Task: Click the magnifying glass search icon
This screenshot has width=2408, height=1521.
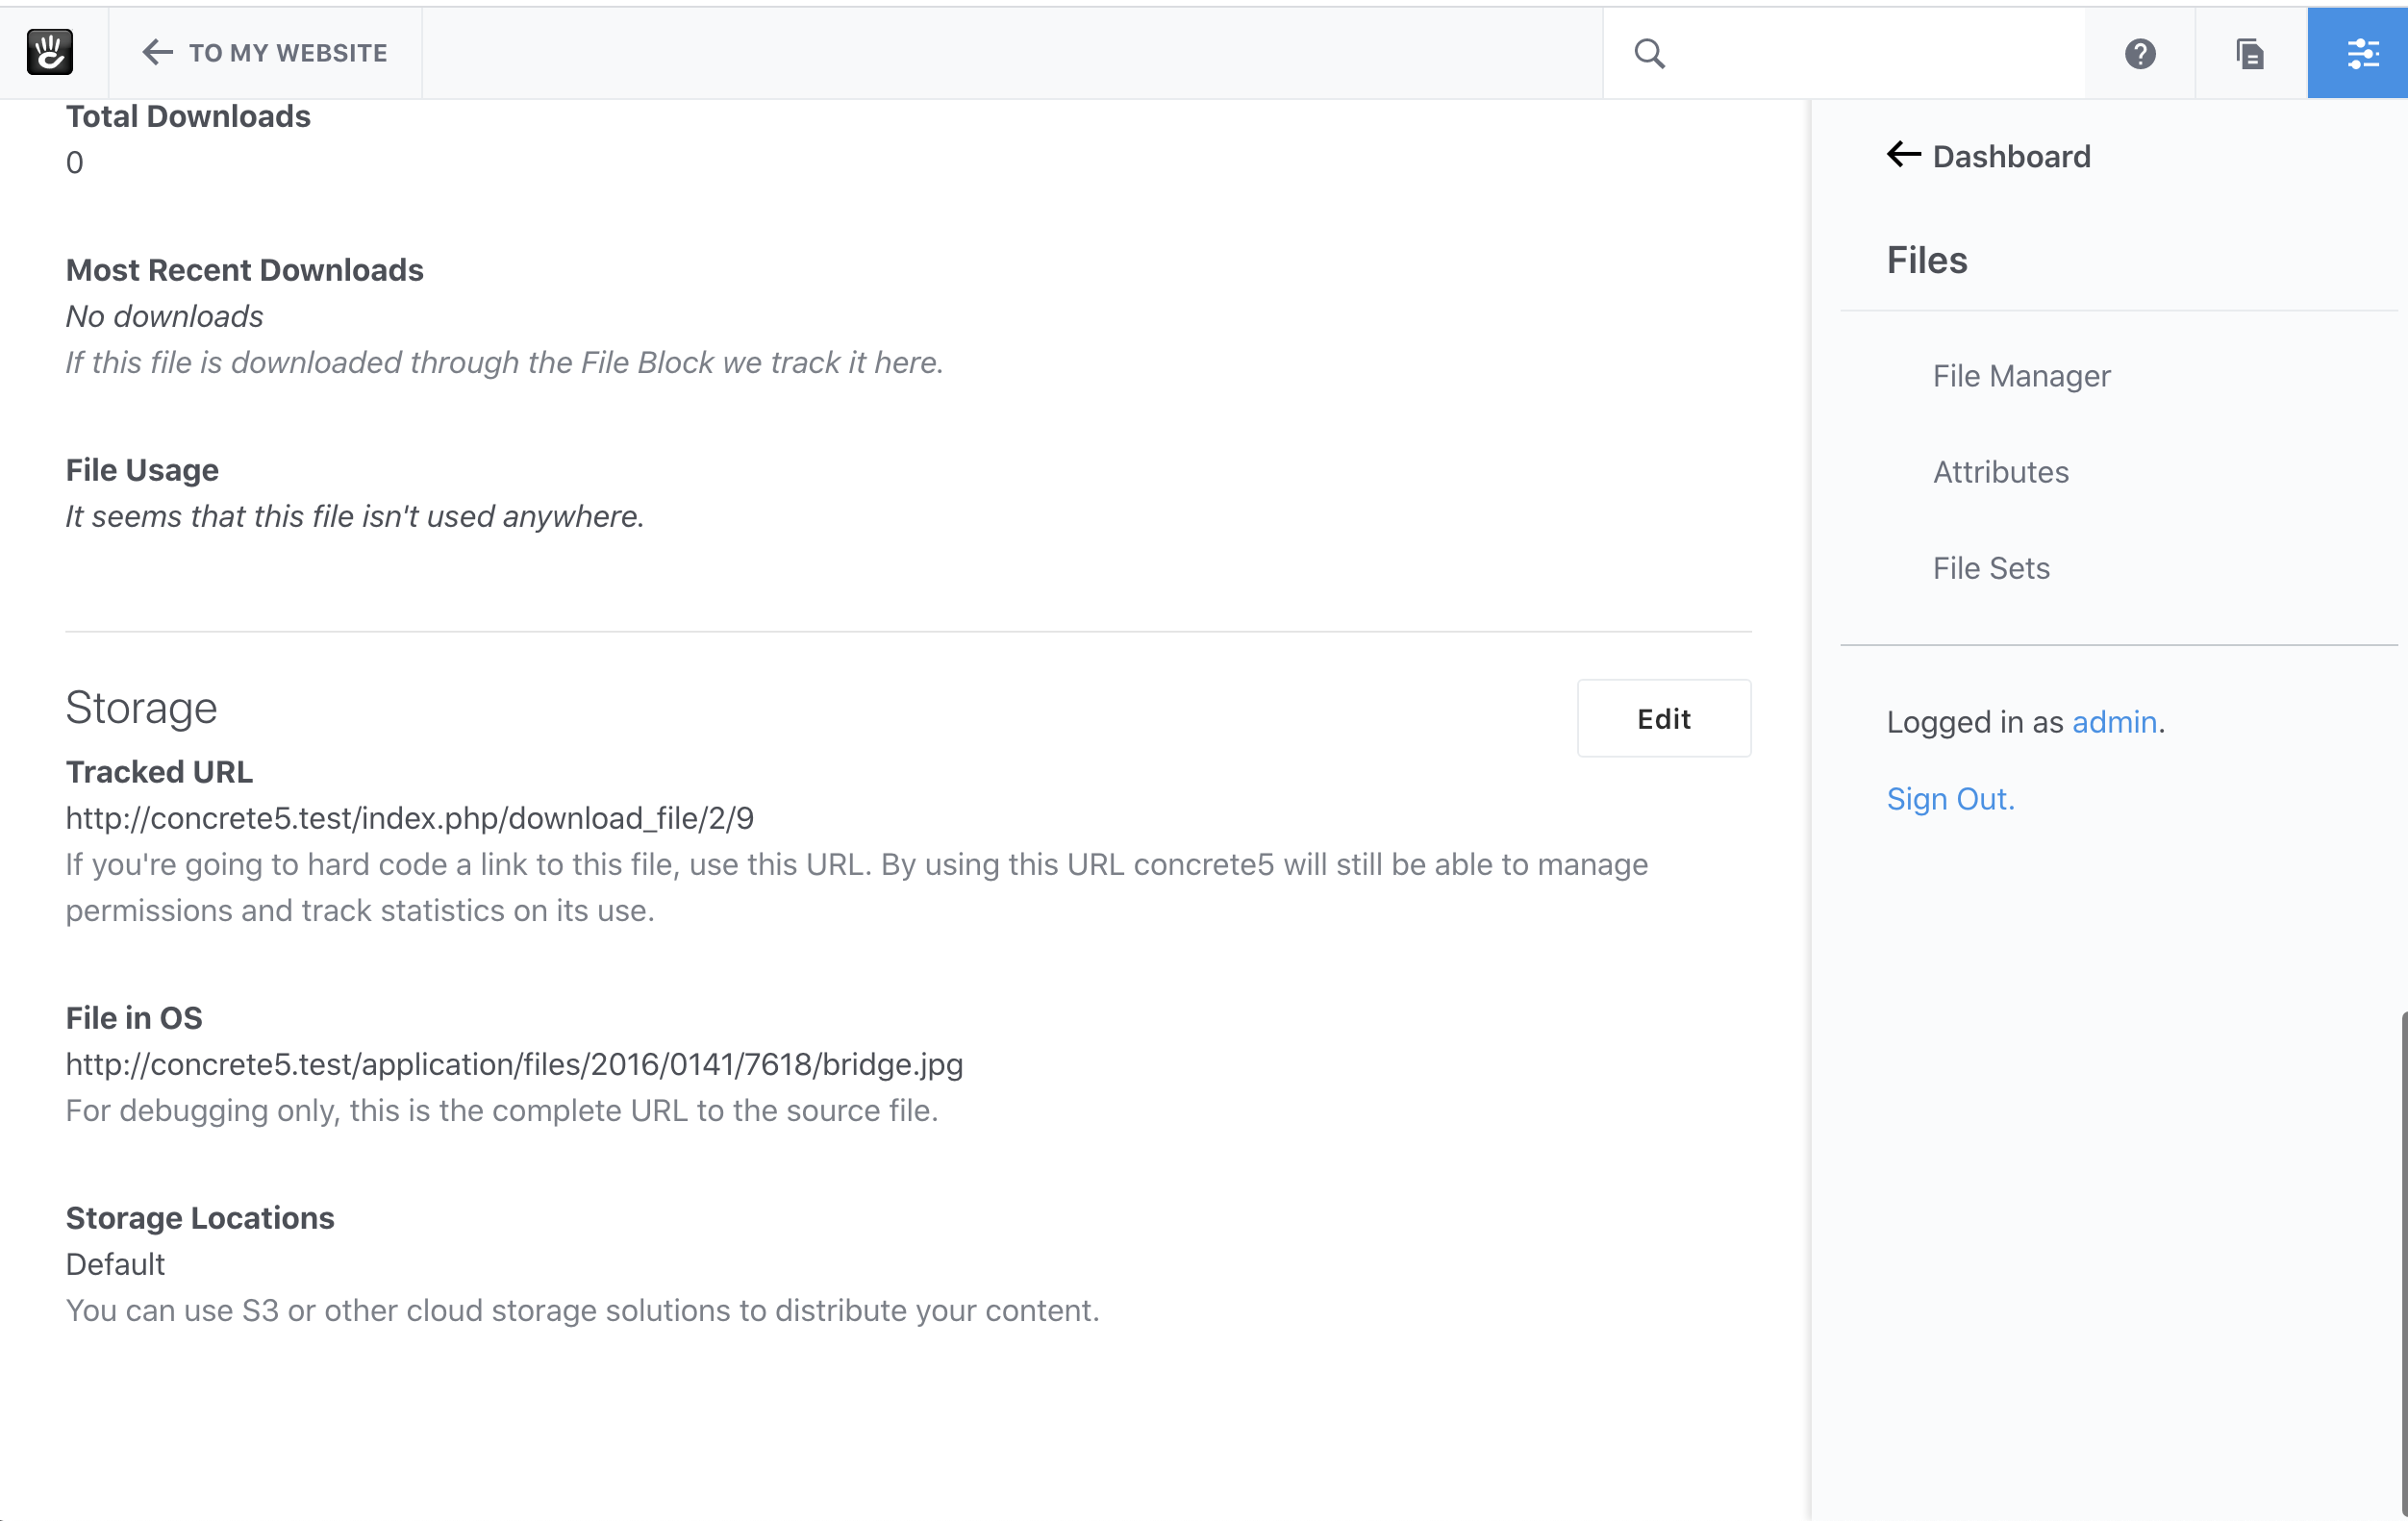Action: click(1649, 53)
